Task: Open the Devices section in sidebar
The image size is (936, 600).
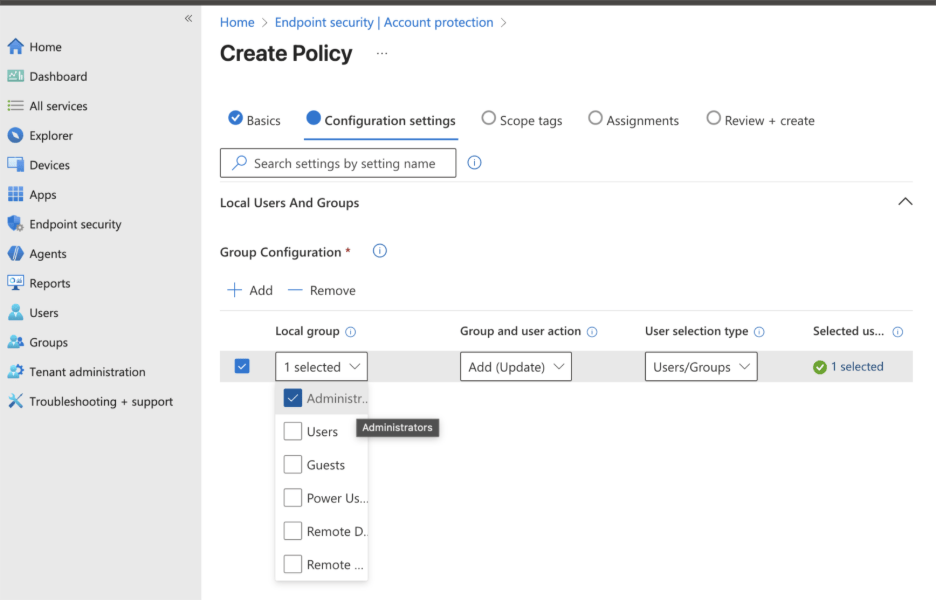Action: click(49, 164)
